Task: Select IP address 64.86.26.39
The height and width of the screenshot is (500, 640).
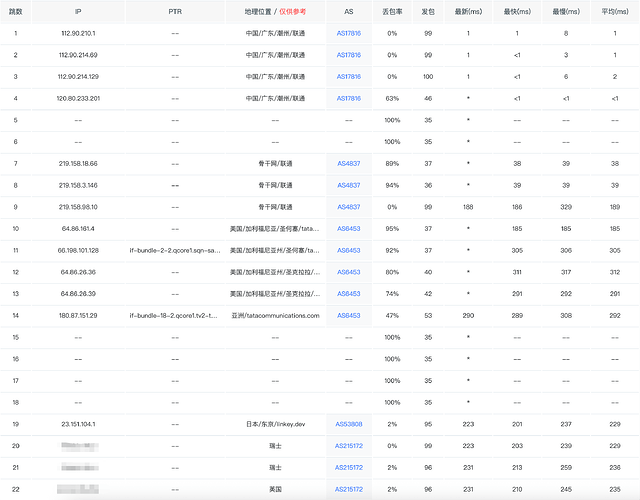Action: [x=78, y=294]
